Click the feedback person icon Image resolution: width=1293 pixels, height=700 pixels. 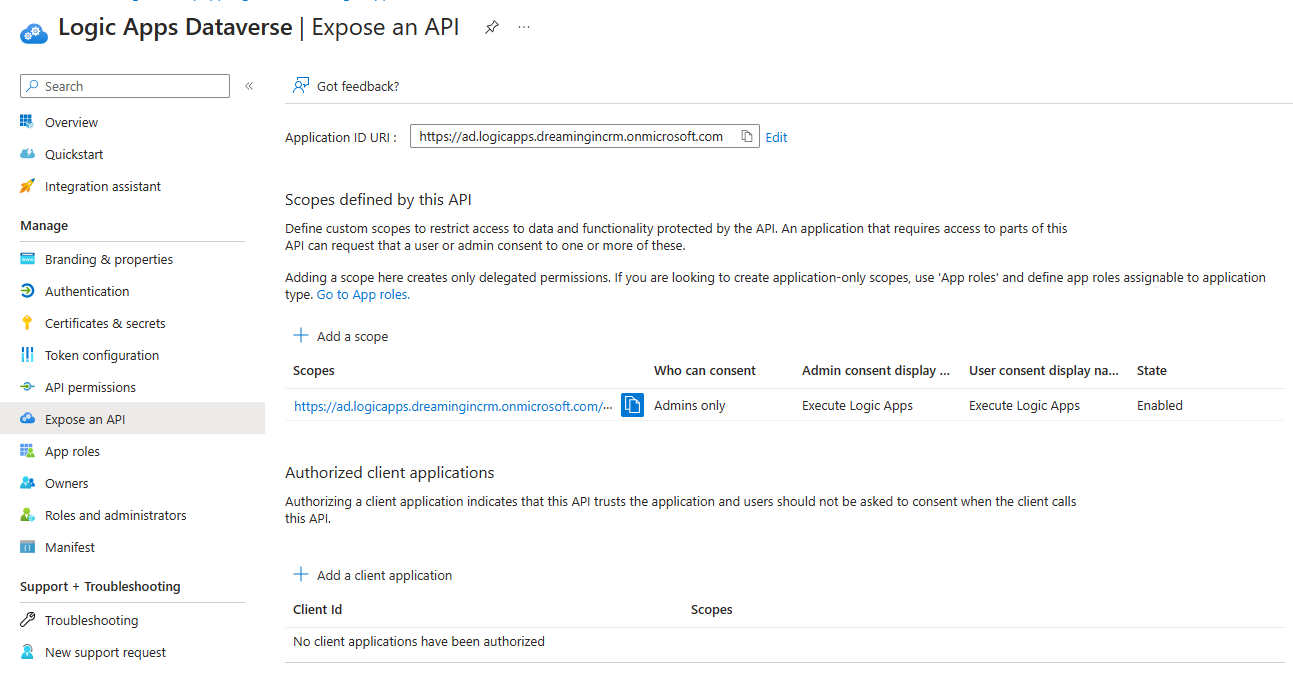point(301,86)
